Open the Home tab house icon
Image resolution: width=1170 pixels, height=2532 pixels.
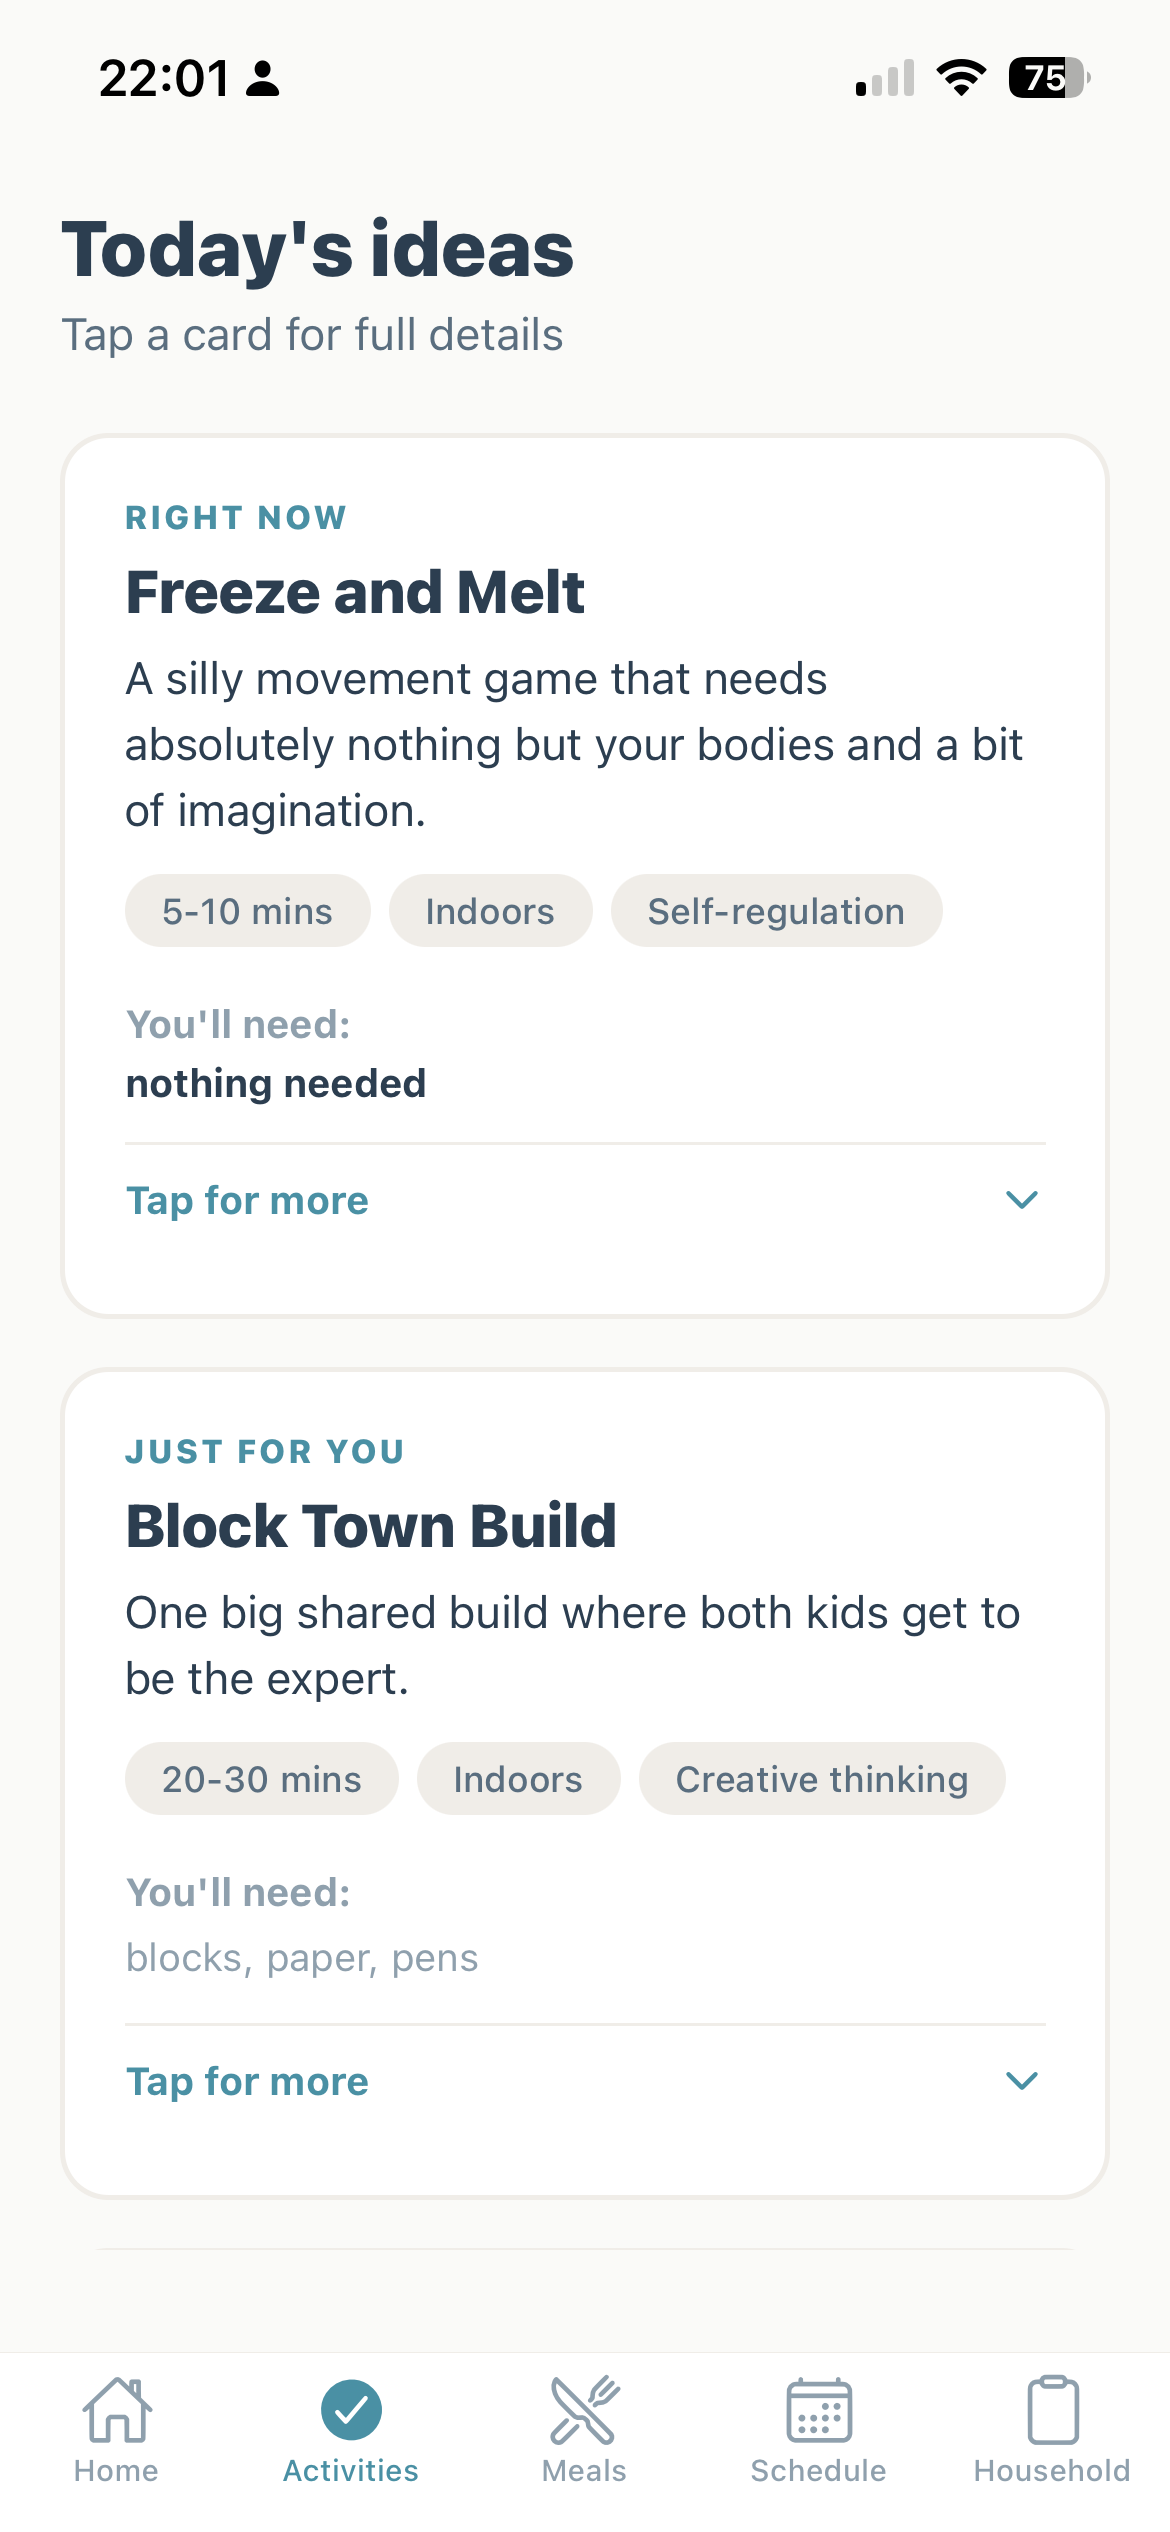tap(117, 2410)
